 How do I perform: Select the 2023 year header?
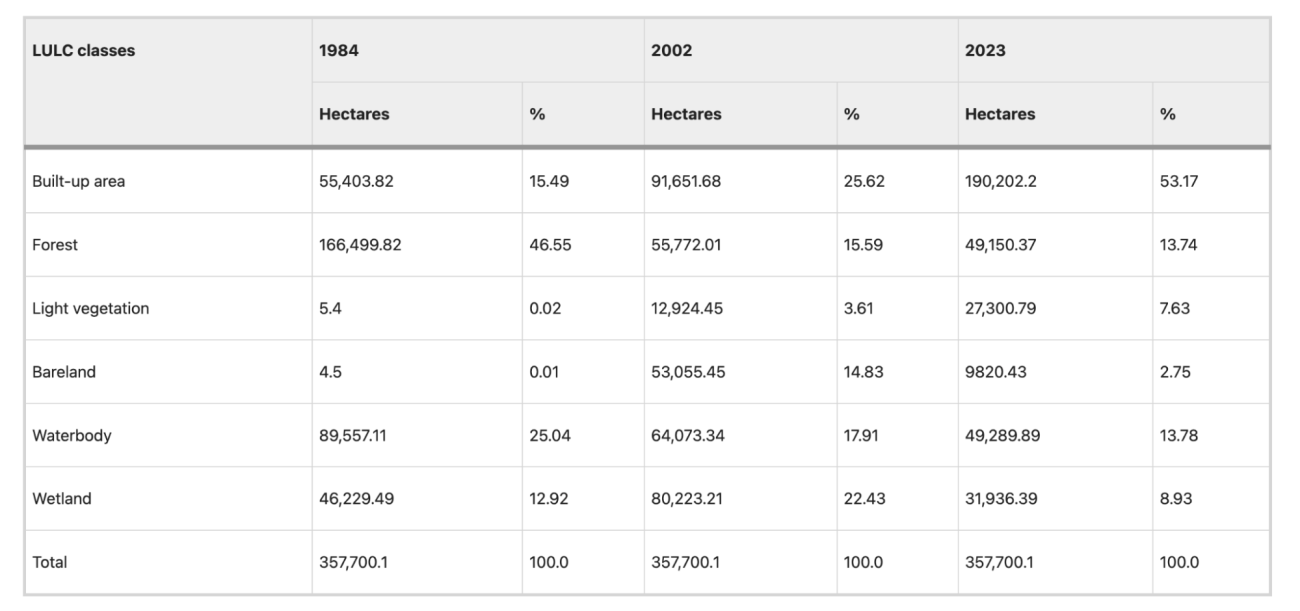pyautogui.click(x=985, y=51)
